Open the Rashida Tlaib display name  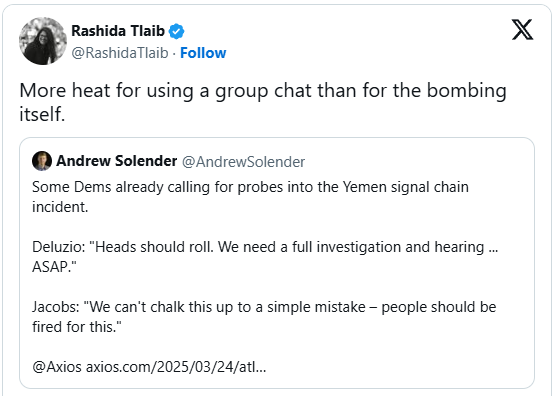(x=118, y=31)
